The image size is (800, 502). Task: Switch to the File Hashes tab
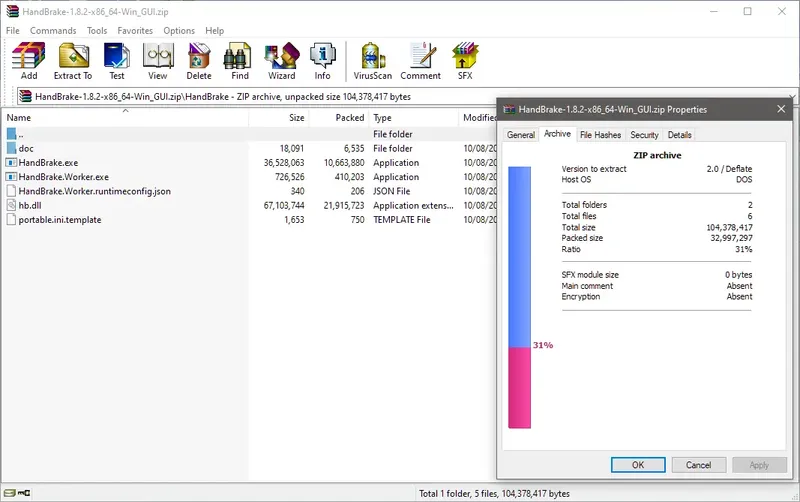[x=601, y=135]
